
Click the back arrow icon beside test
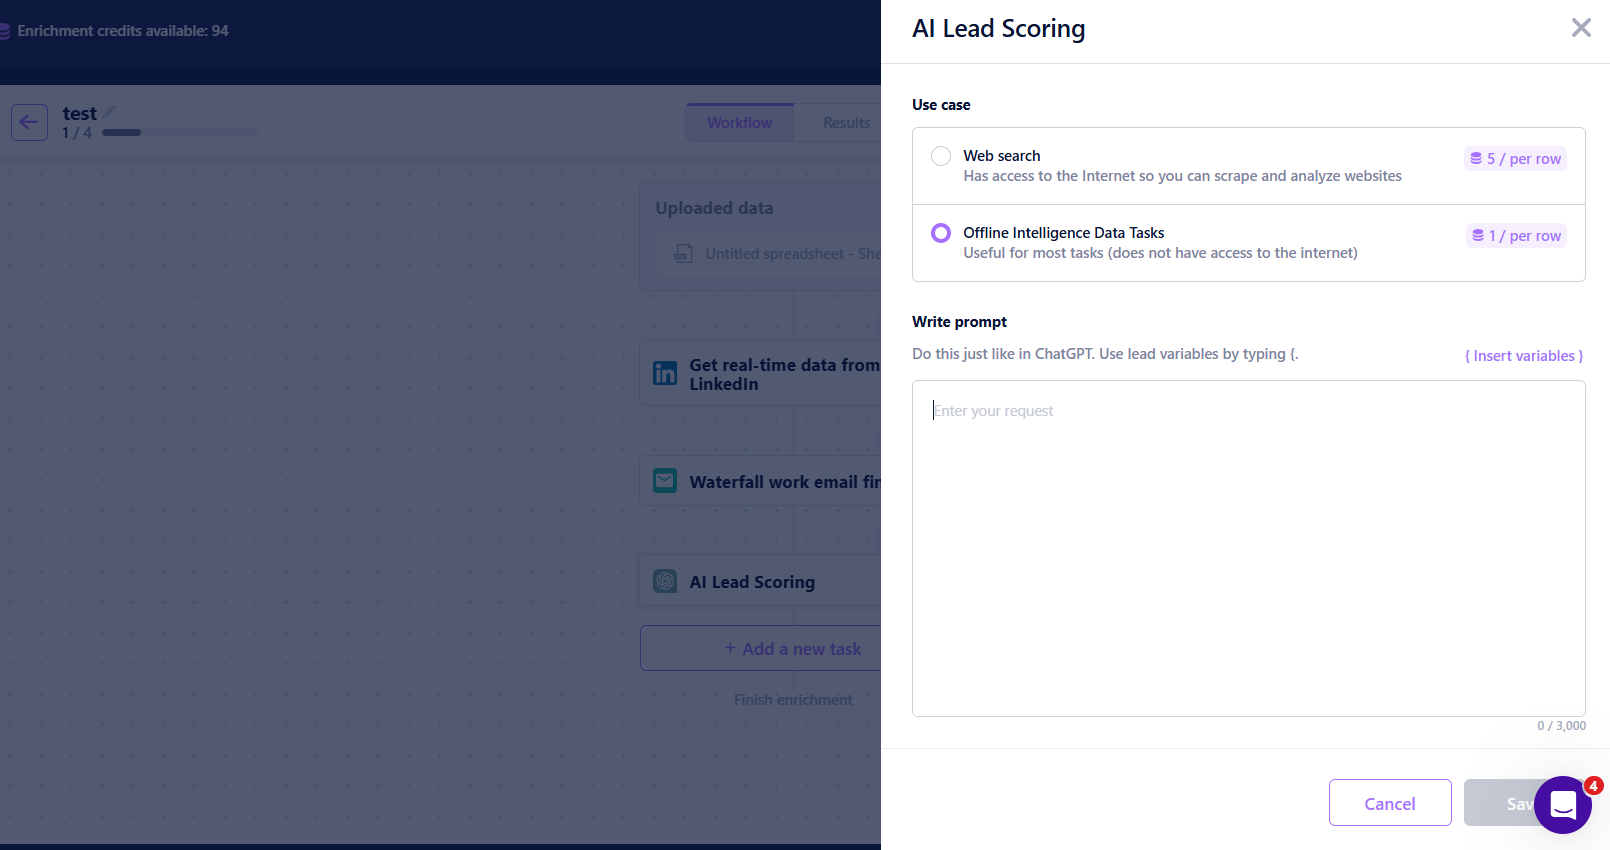(x=29, y=122)
